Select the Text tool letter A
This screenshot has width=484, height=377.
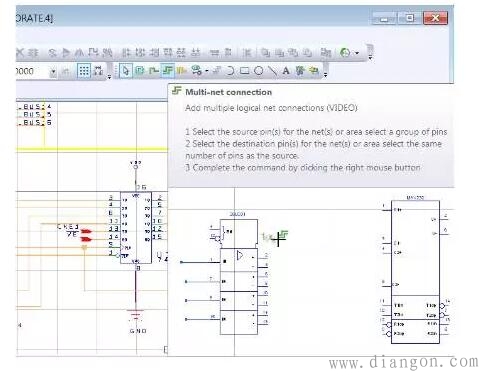click(x=286, y=71)
